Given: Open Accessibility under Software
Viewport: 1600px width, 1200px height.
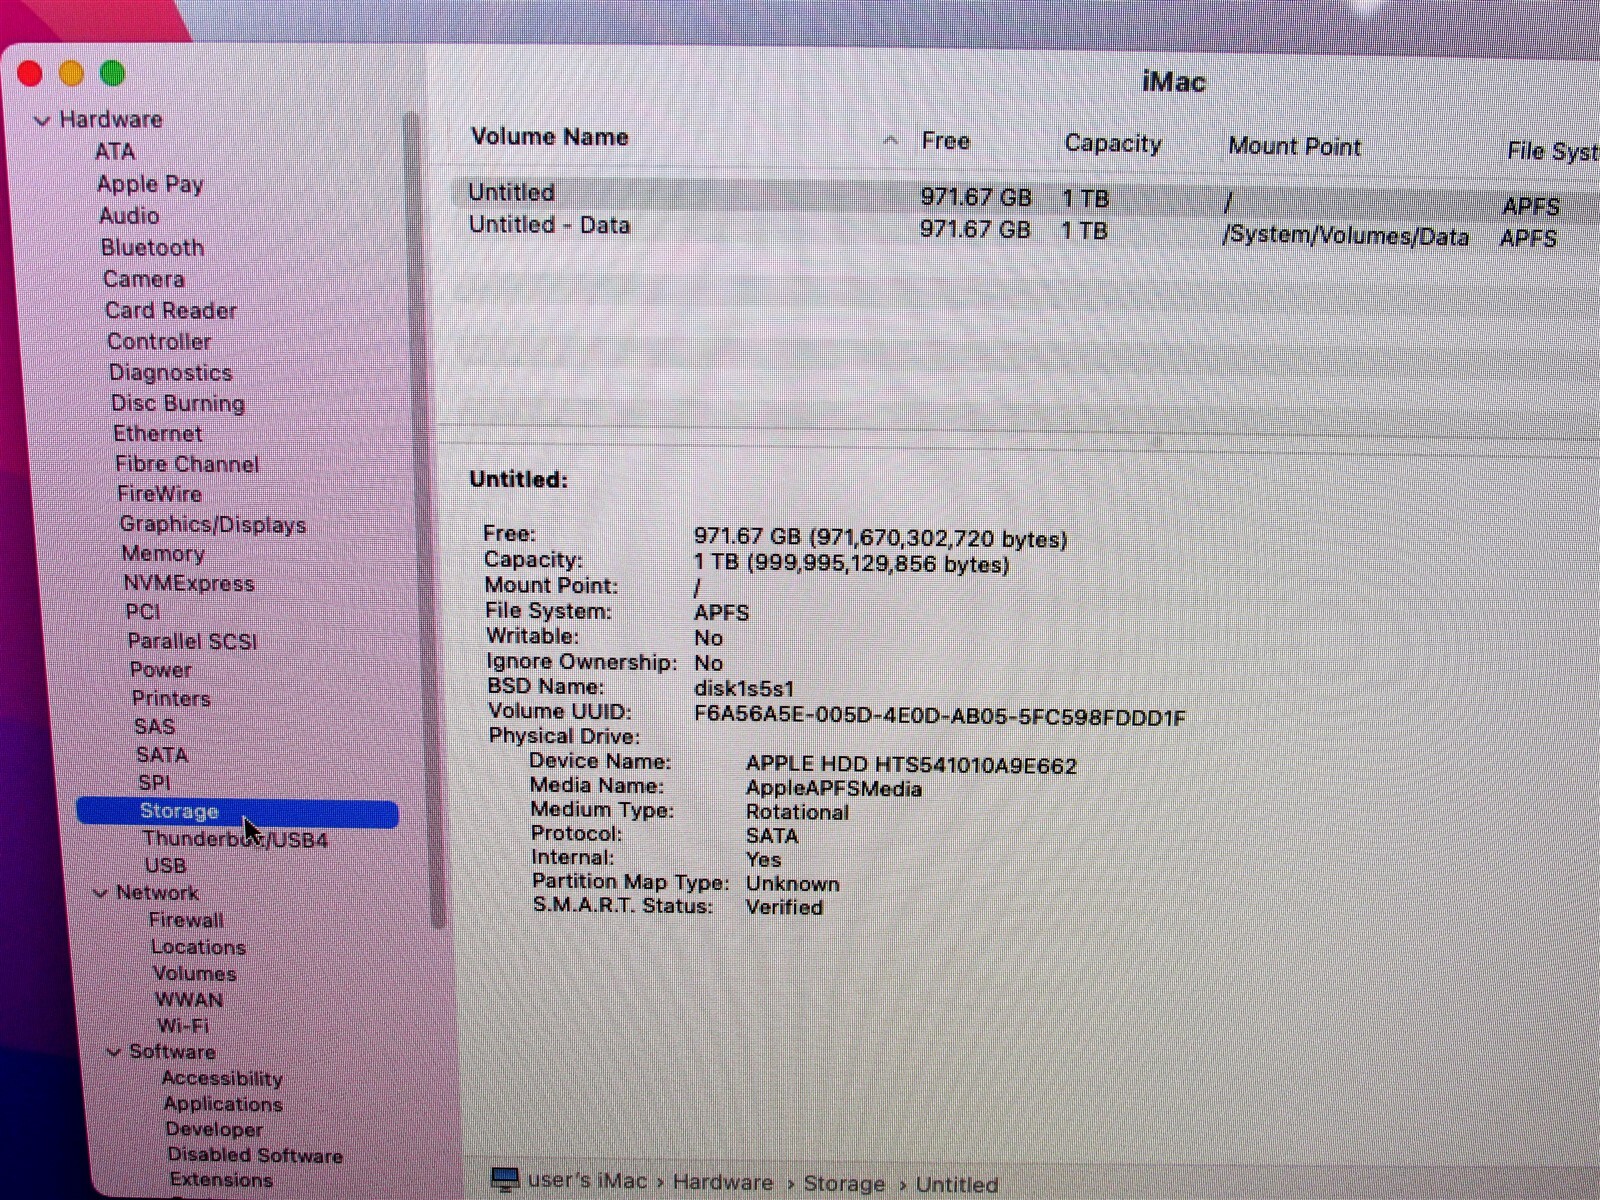Looking at the screenshot, I should click(x=222, y=1079).
